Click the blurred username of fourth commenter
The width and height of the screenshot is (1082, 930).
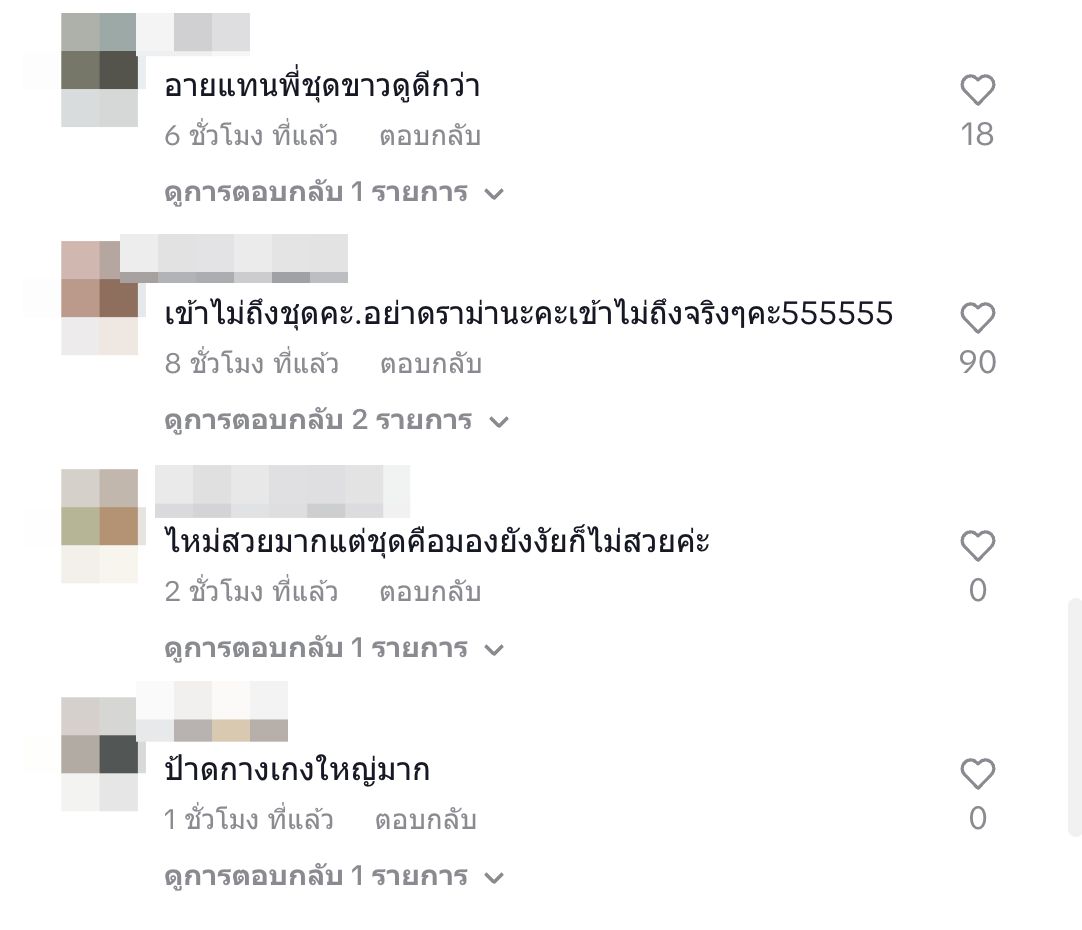pos(212,711)
